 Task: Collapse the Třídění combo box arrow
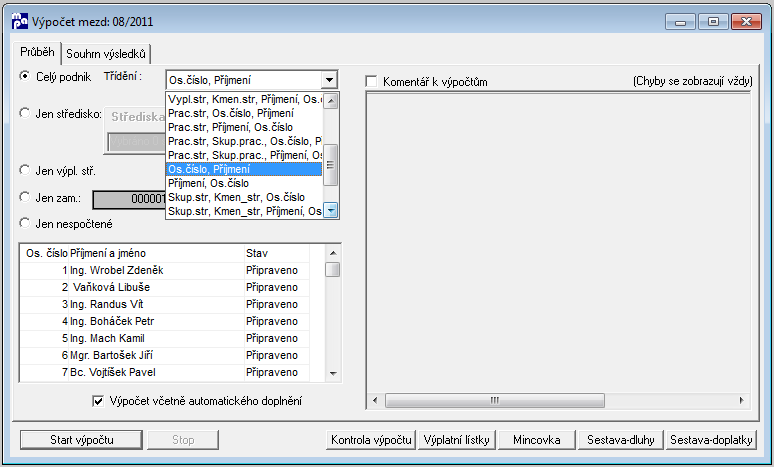pos(329,79)
